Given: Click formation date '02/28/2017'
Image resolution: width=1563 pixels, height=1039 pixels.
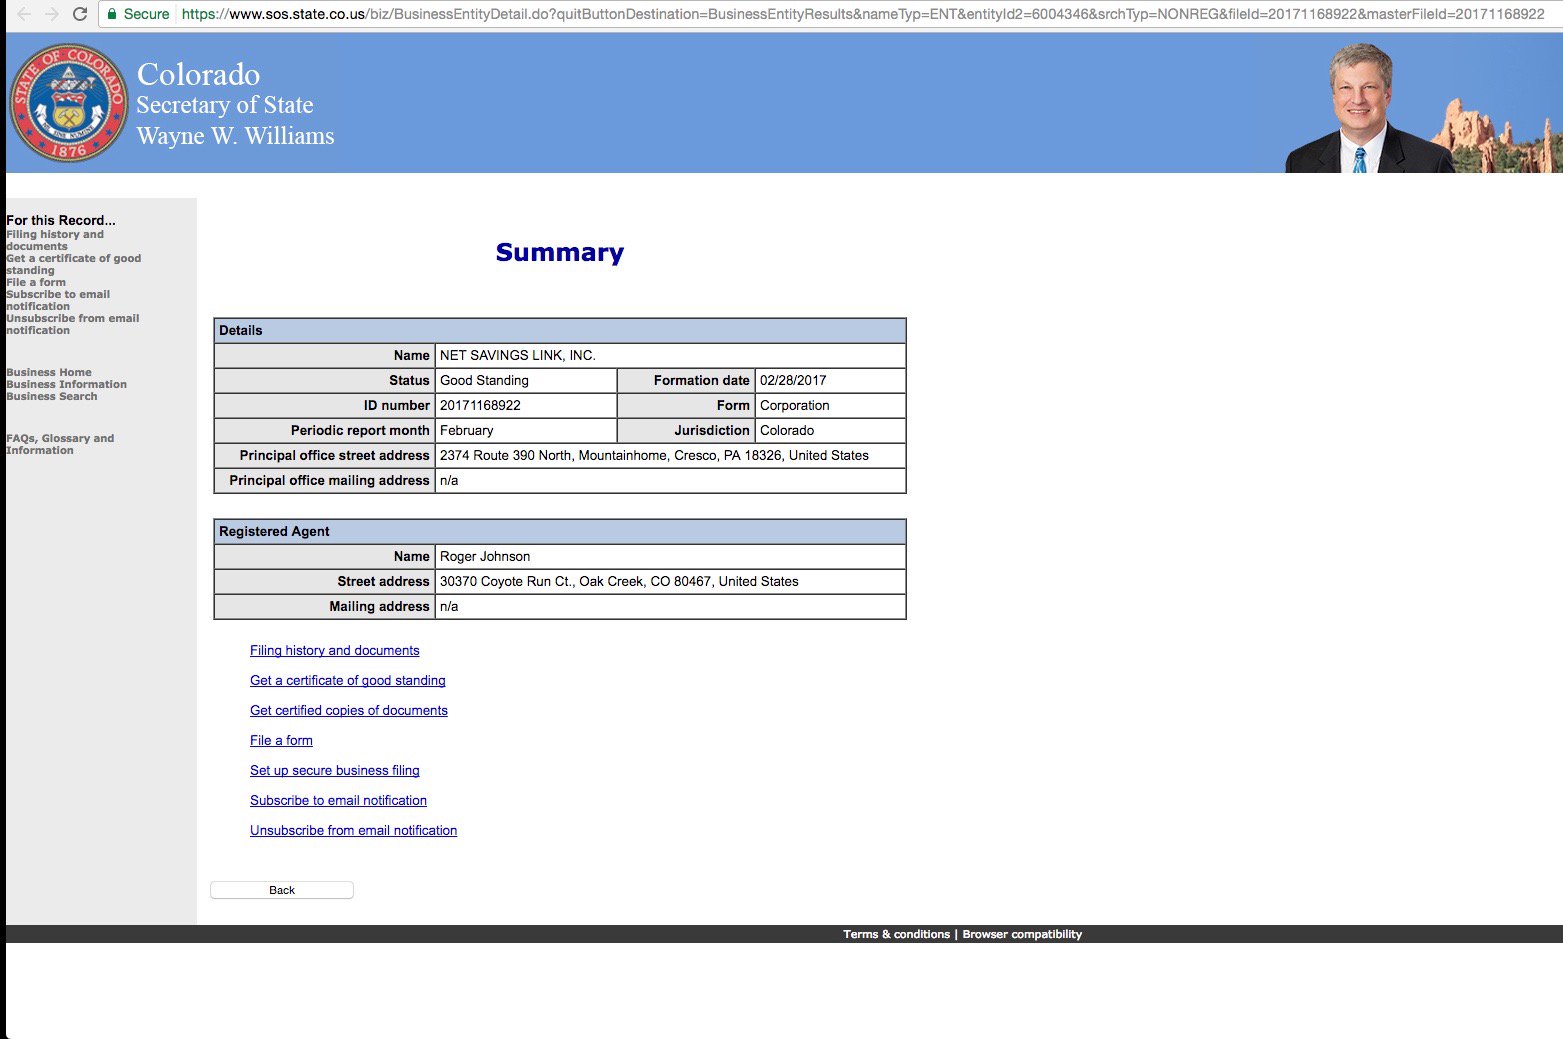Looking at the screenshot, I should point(793,380).
